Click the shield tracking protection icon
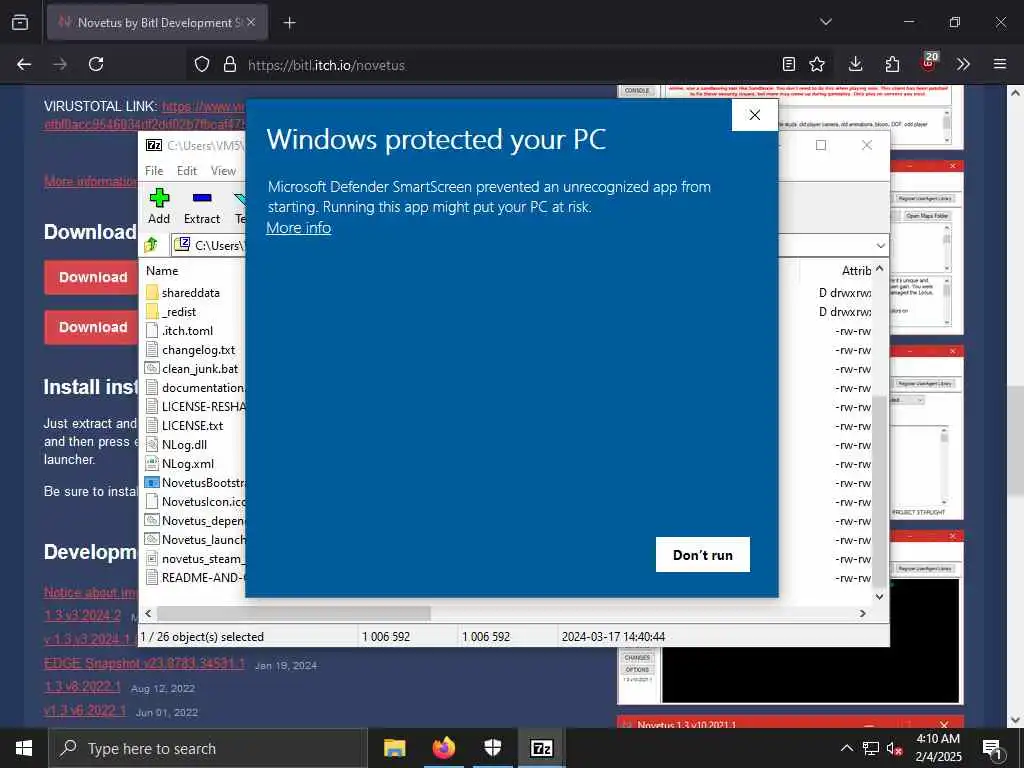1024x768 pixels. click(x=202, y=64)
